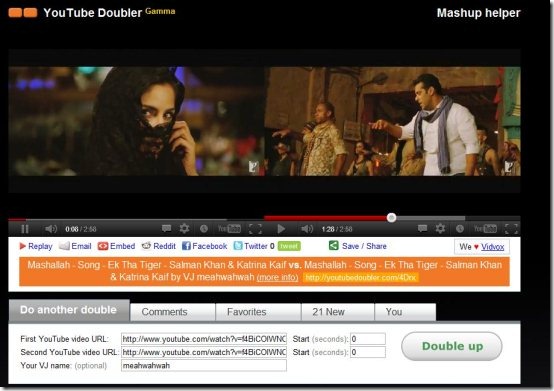Click YouTube logo on left video

point(229,229)
